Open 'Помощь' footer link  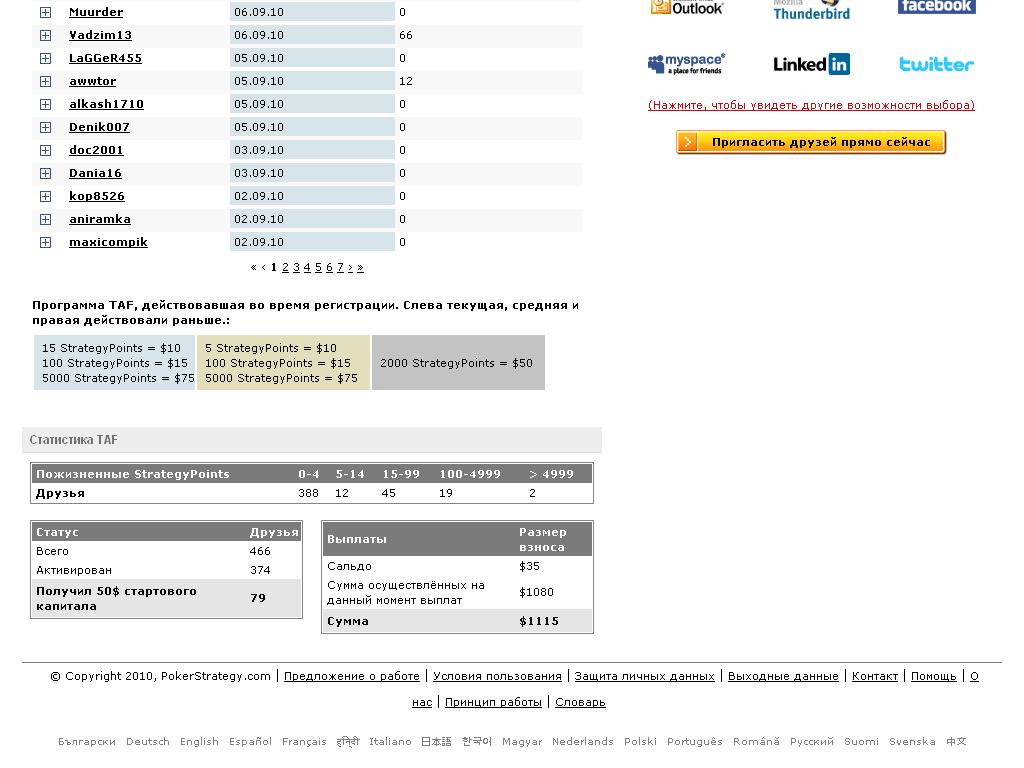pos(934,677)
